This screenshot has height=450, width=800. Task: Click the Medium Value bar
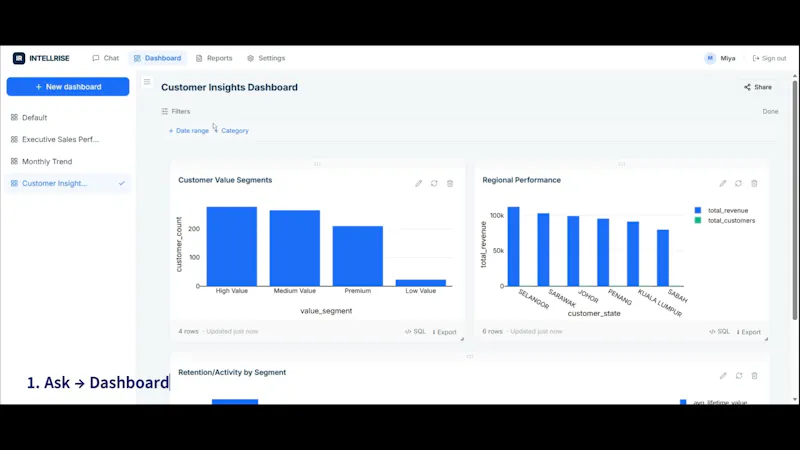(295, 248)
